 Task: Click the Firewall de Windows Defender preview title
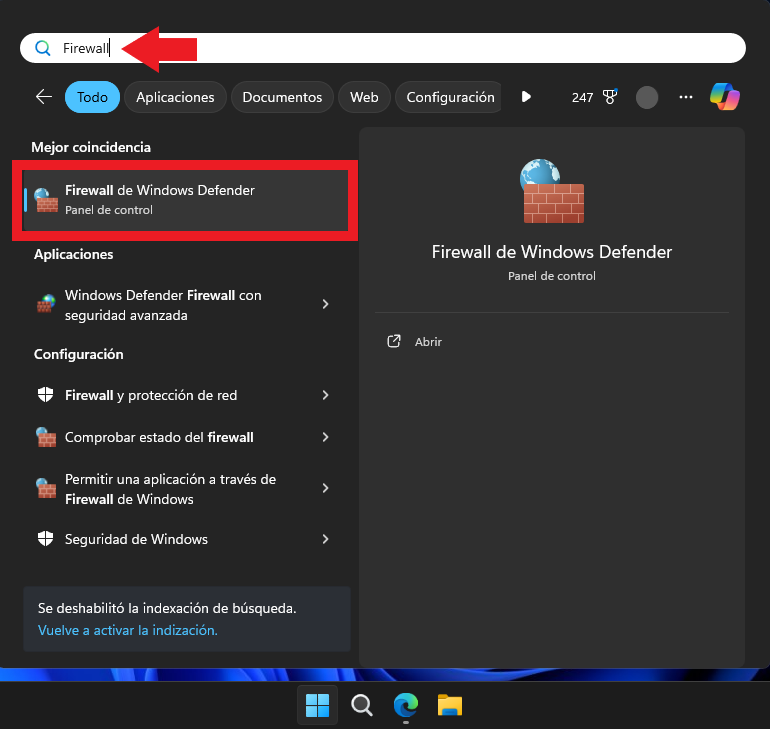[x=551, y=252]
